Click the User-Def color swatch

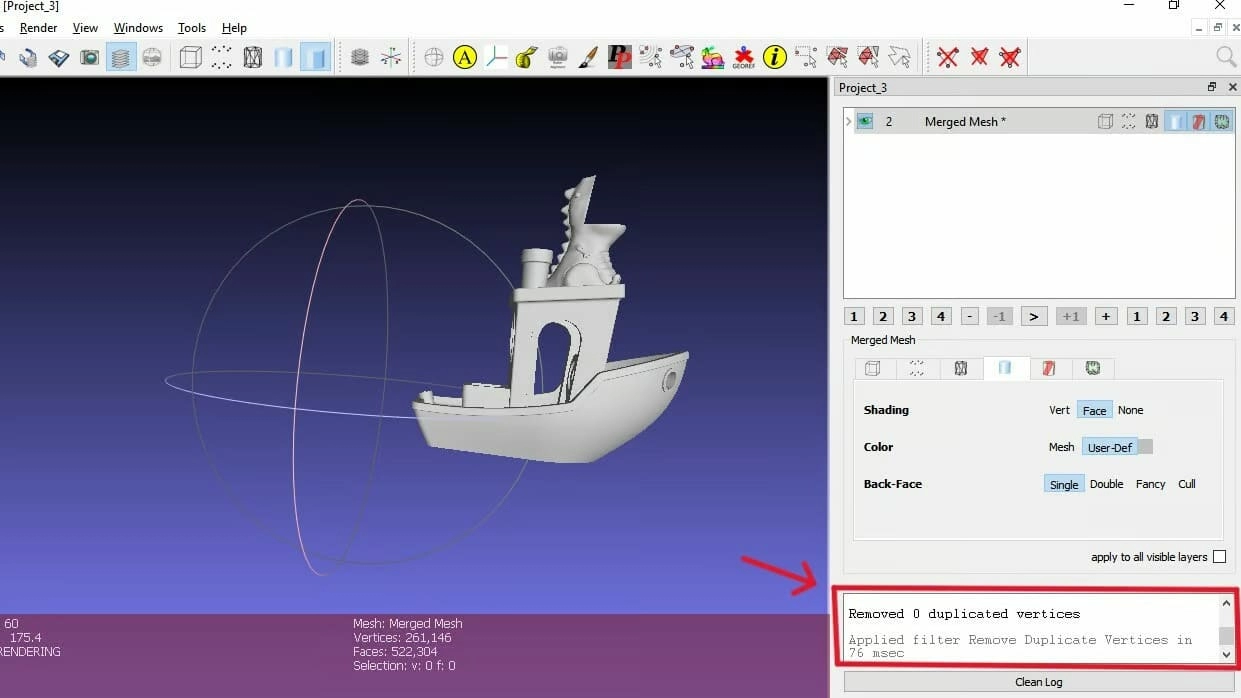click(x=1146, y=447)
